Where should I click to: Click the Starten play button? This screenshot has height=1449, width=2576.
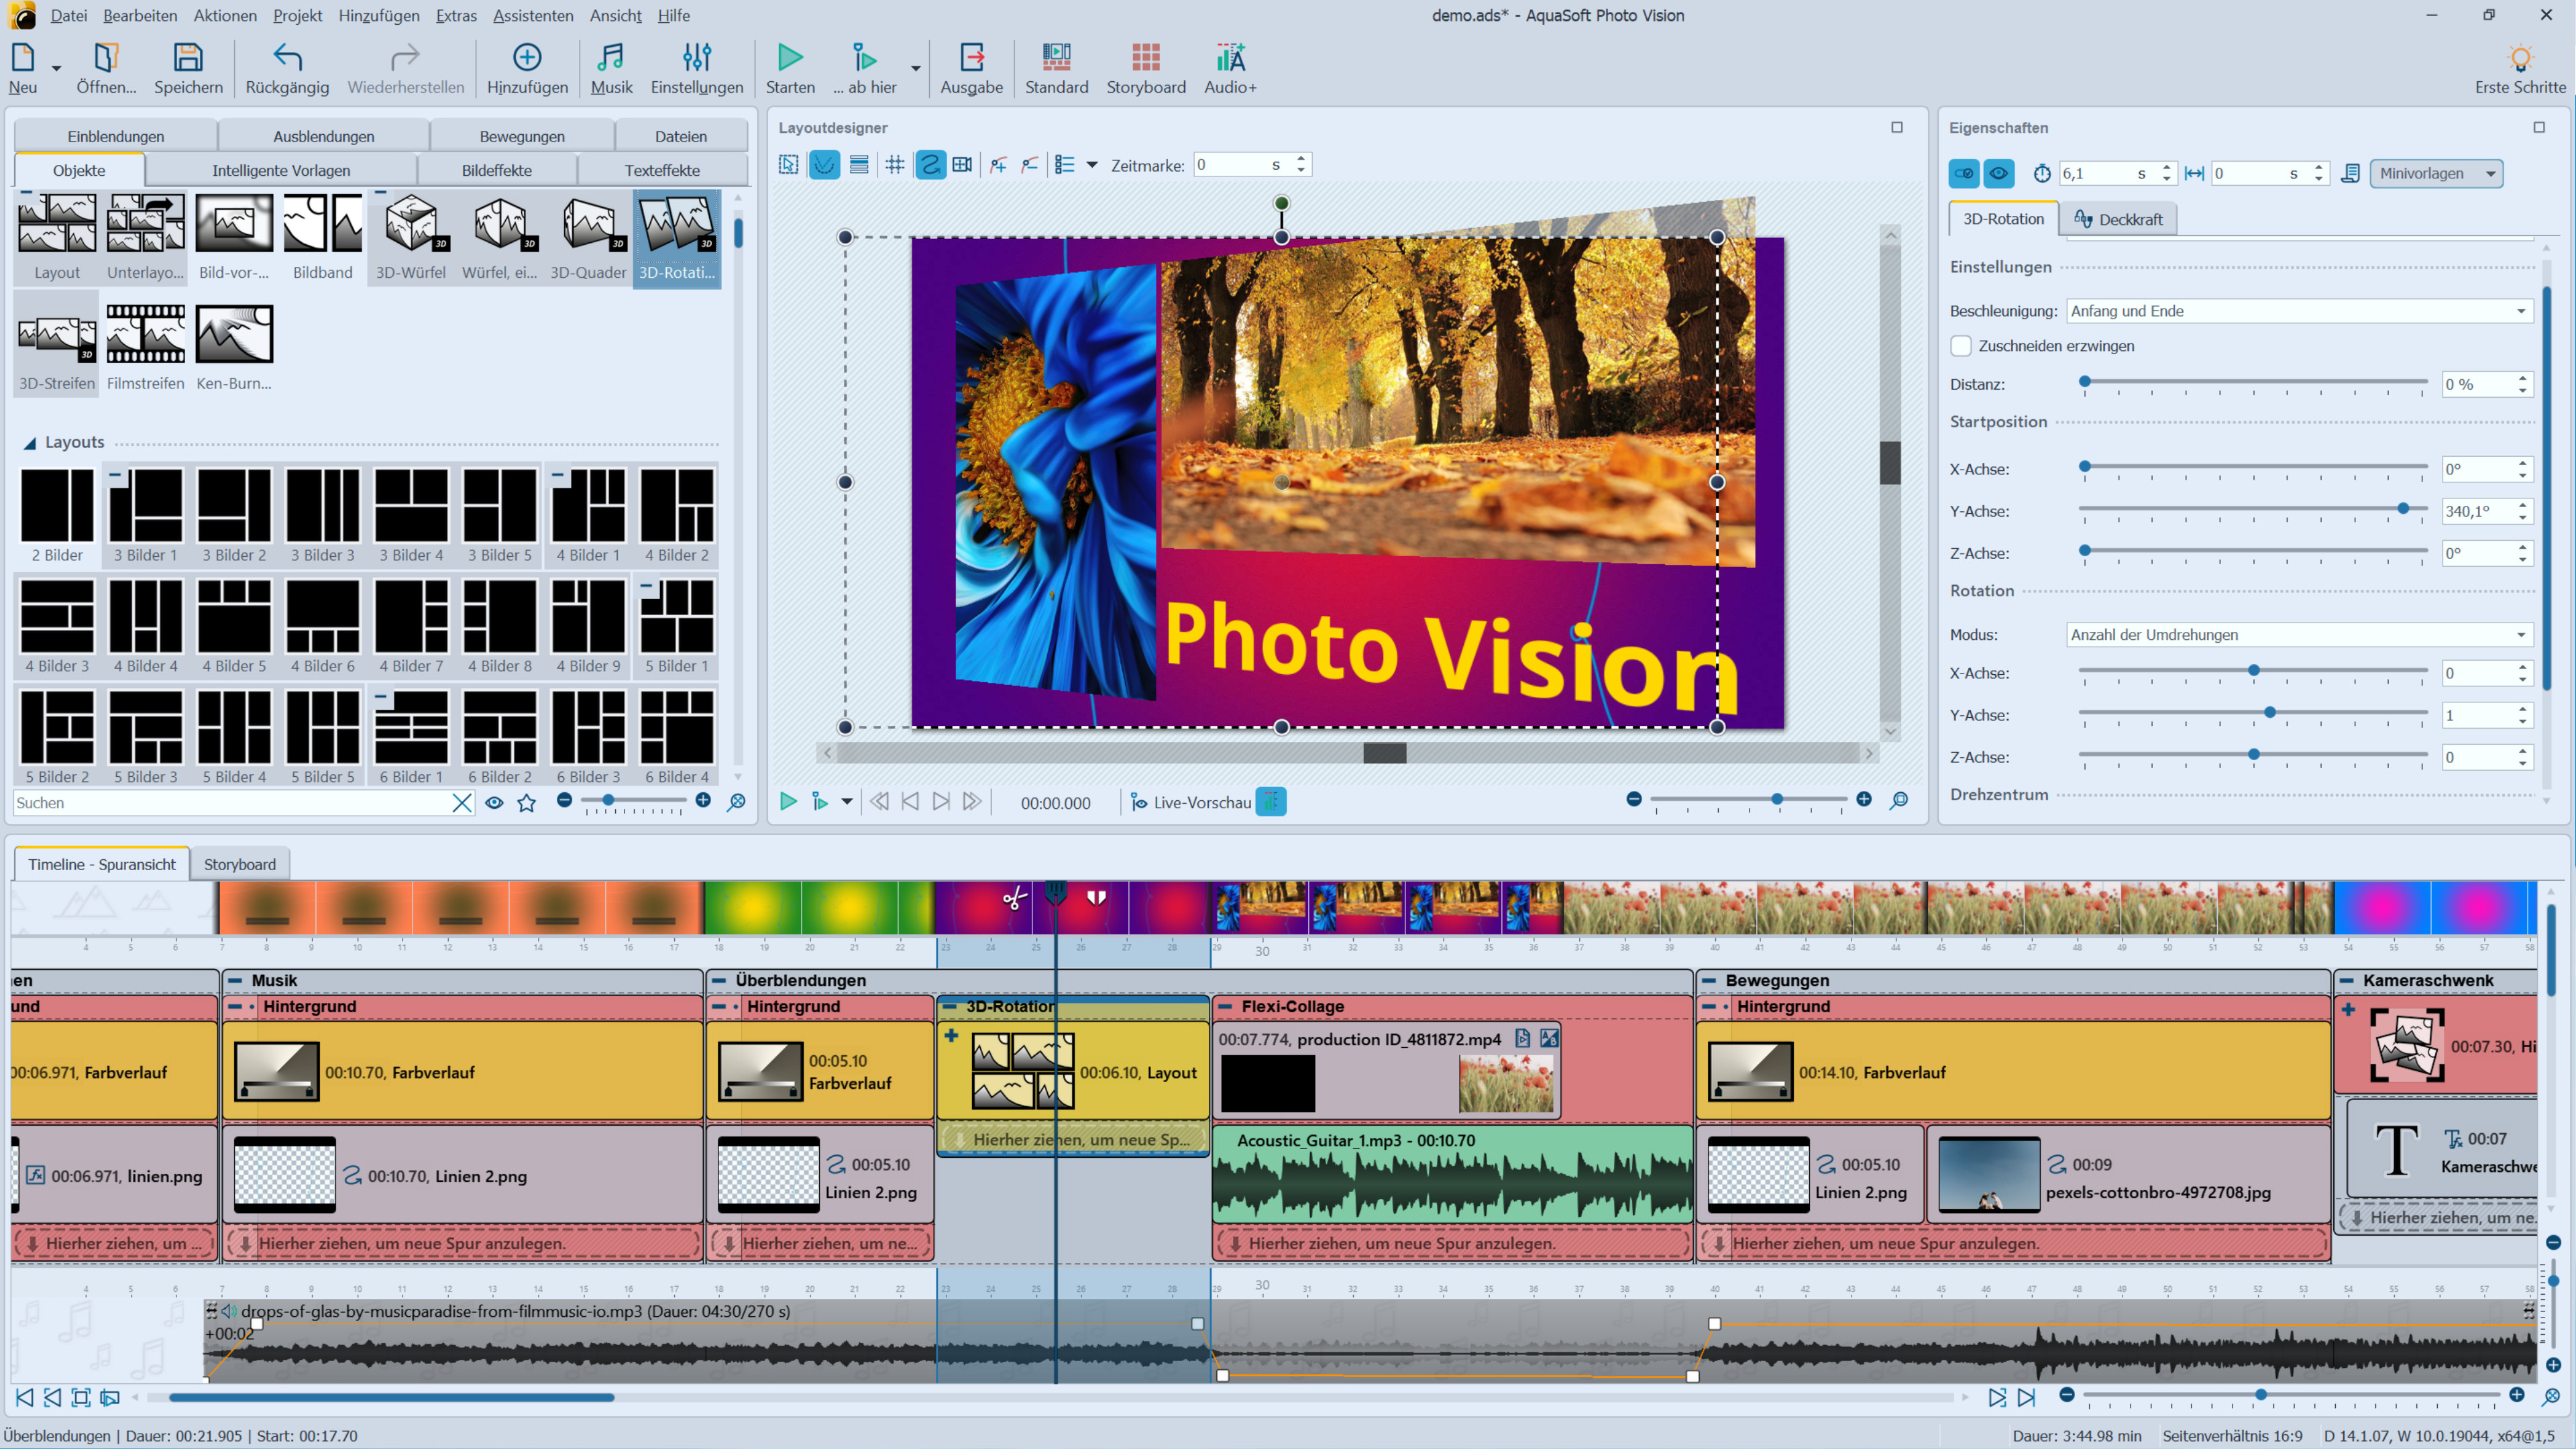[790, 57]
